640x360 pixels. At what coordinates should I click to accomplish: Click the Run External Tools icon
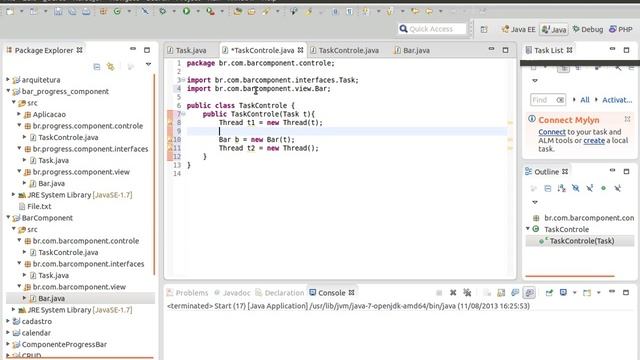[211, 11]
